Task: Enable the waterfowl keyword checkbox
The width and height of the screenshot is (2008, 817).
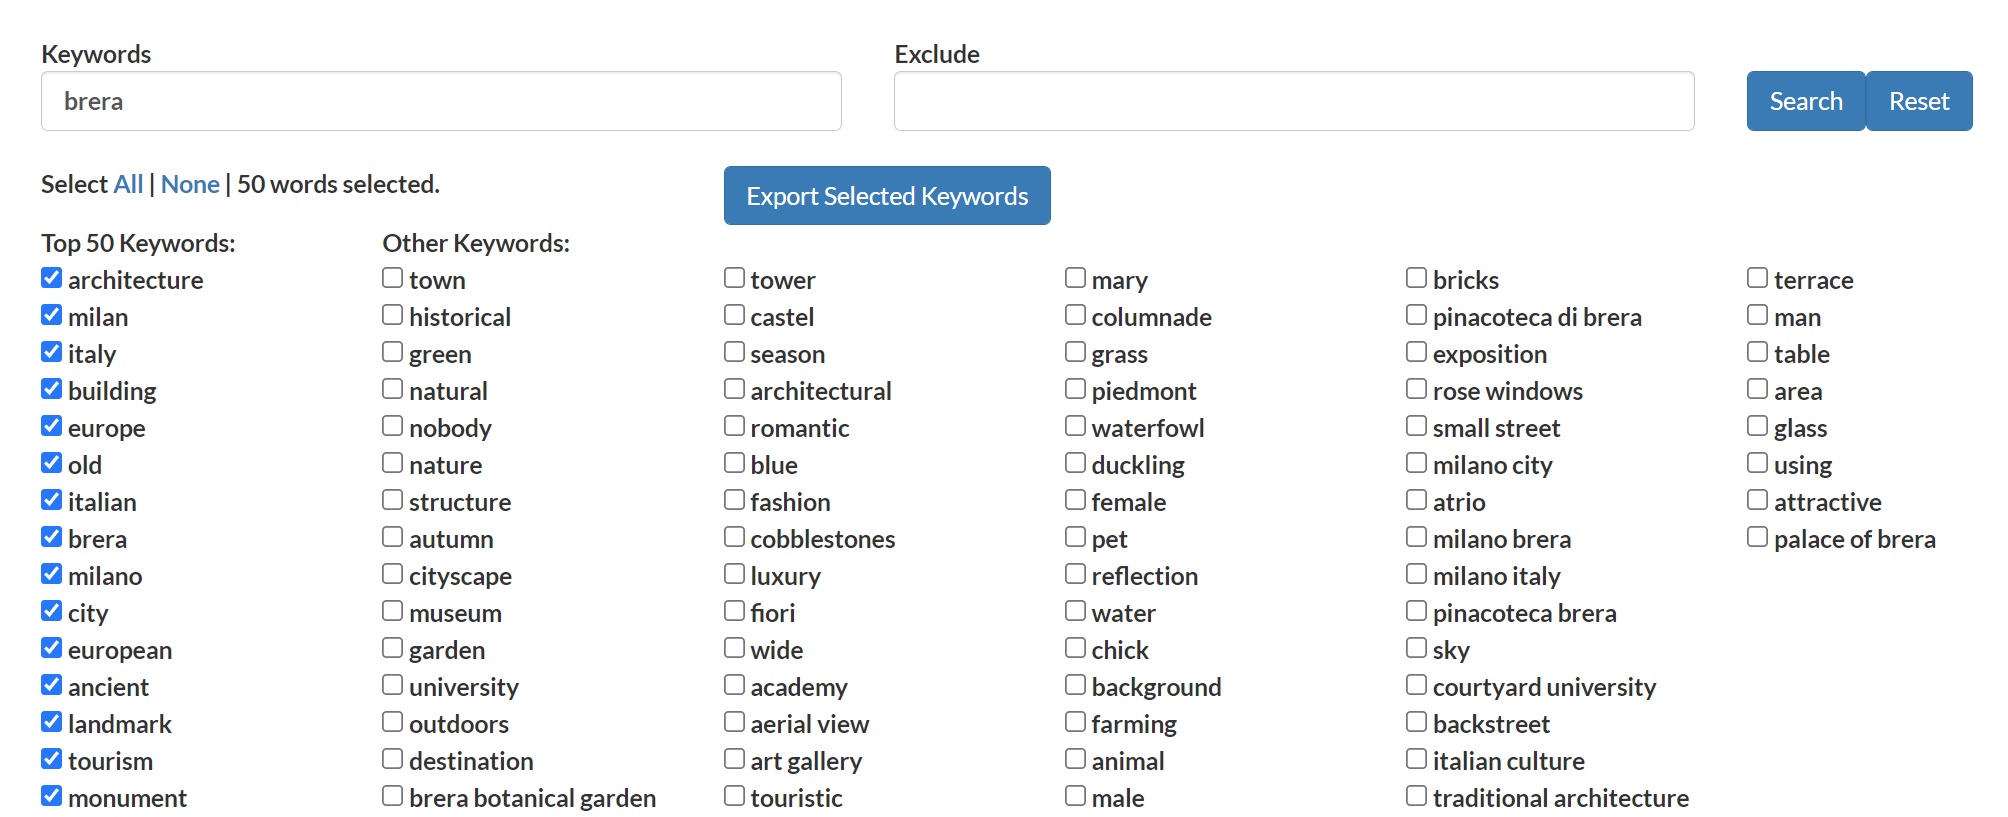Action: [x=1076, y=426]
